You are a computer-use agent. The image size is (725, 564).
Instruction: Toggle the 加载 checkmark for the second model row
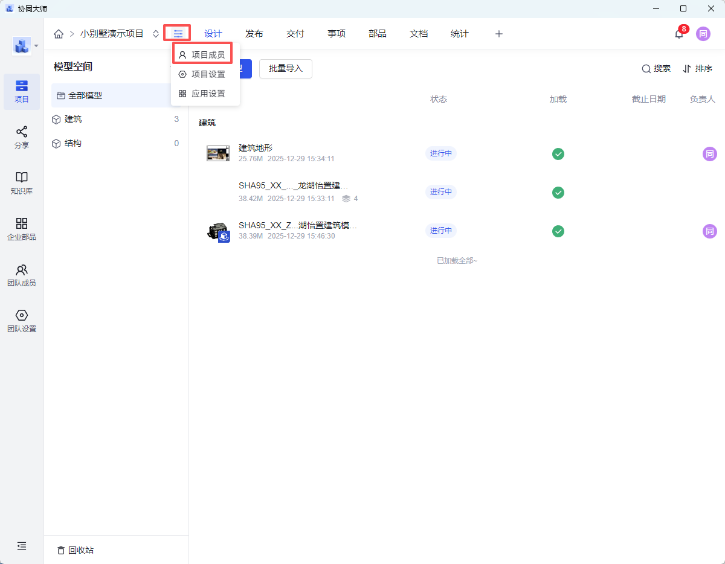click(x=558, y=192)
